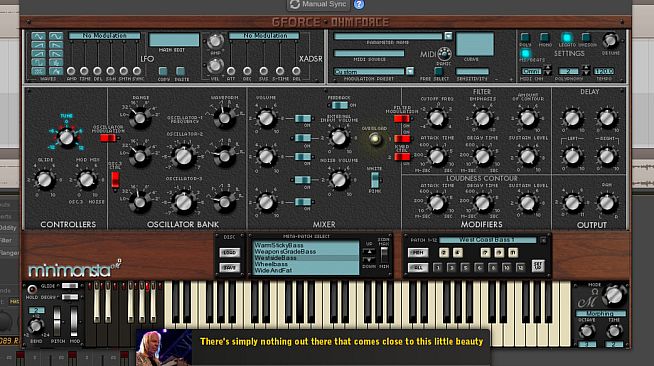Click the Mod wheel slider
Image resolution: width=654 pixels, height=366 pixels.
pyautogui.click(x=74, y=321)
